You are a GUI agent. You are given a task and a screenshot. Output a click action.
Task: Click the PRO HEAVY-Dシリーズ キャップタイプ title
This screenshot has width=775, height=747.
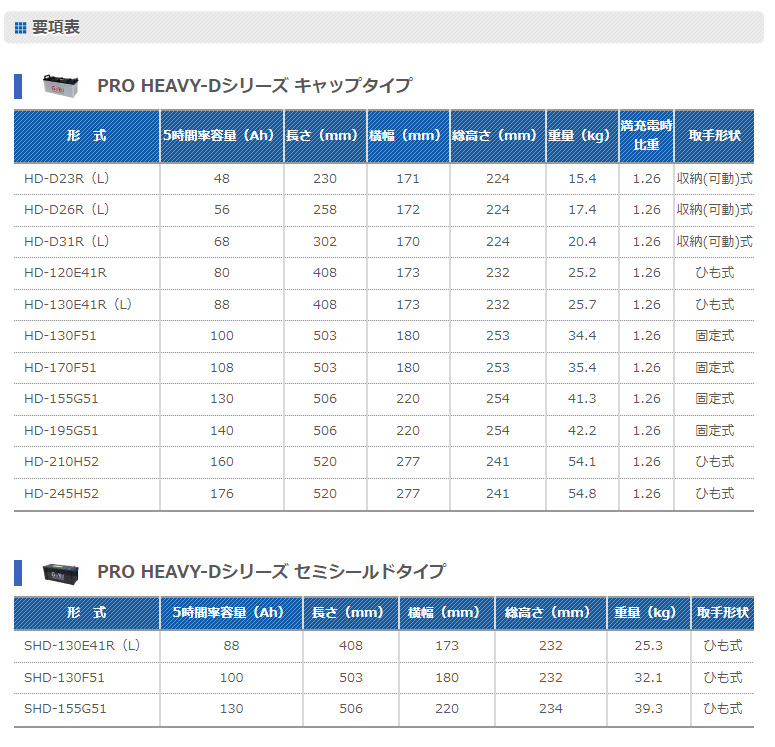tap(254, 86)
